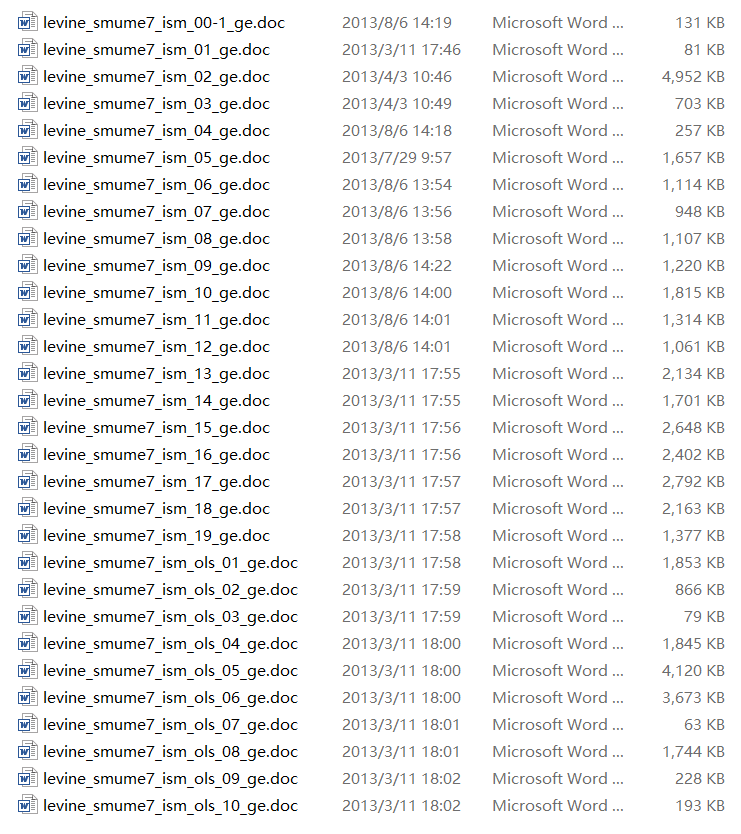Click the 703 KB size value
This screenshot has width=741, height=834.
click(700, 103)
